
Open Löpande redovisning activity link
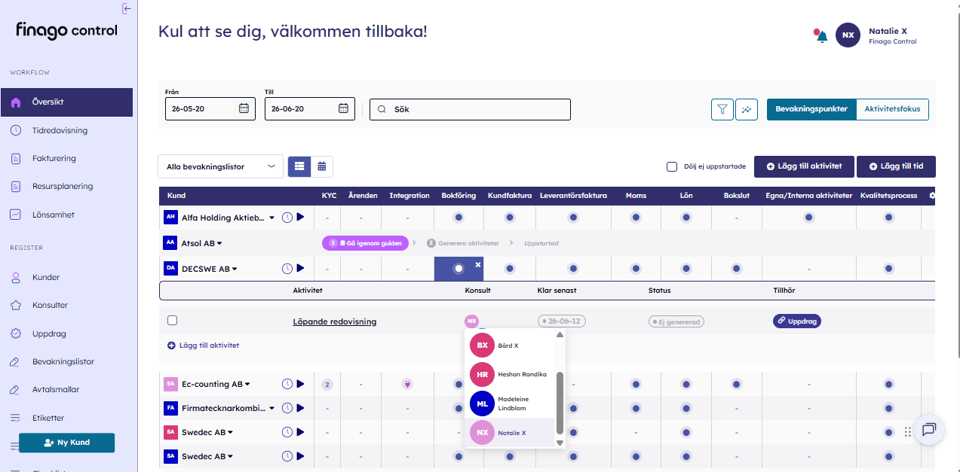tap(335, 321)
